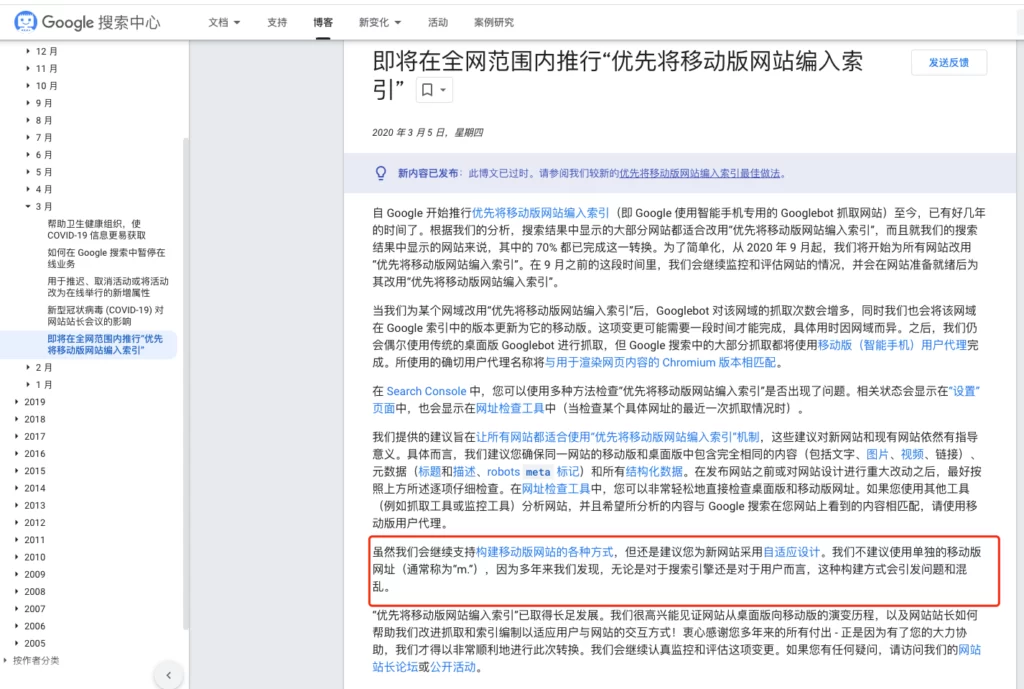Viewport: 1024px width, 689px height.
Task: Open the 视频 link
Action: [x=912, y=454]
